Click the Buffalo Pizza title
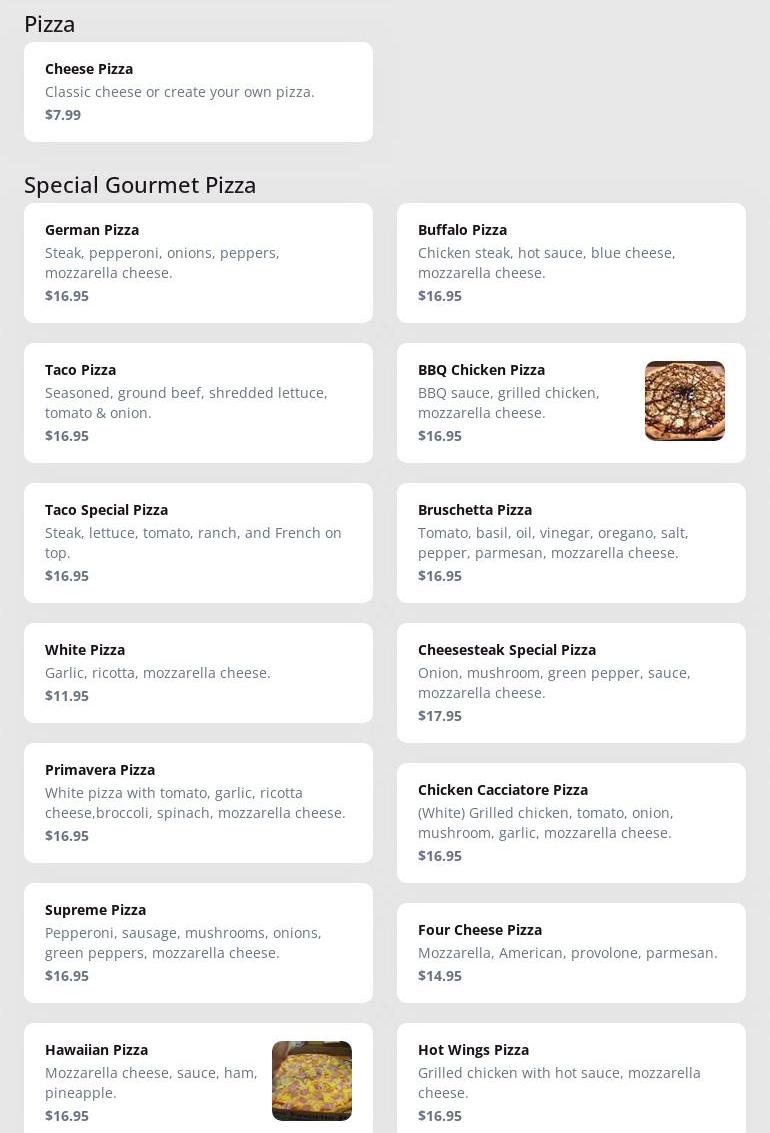The height and width of the screenshot is (1133, 770). (462, 230)
